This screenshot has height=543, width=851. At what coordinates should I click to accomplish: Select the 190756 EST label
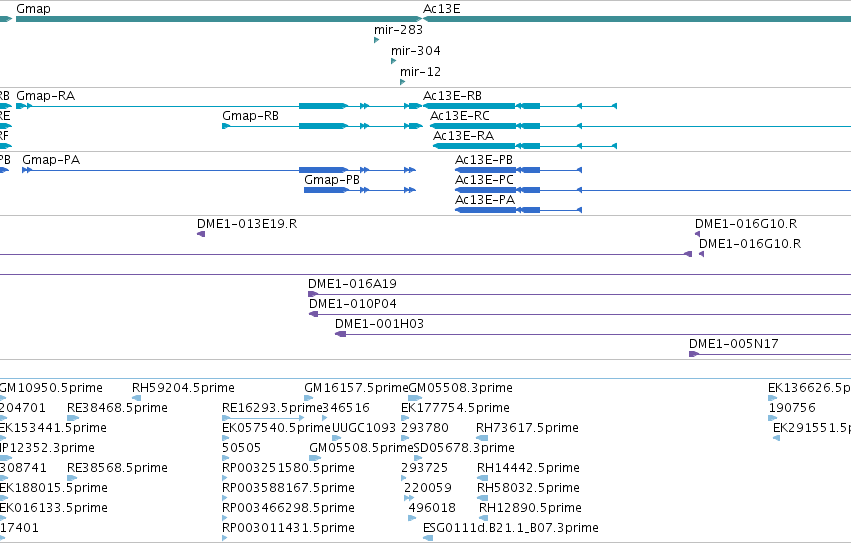click(x=792, y=408)
